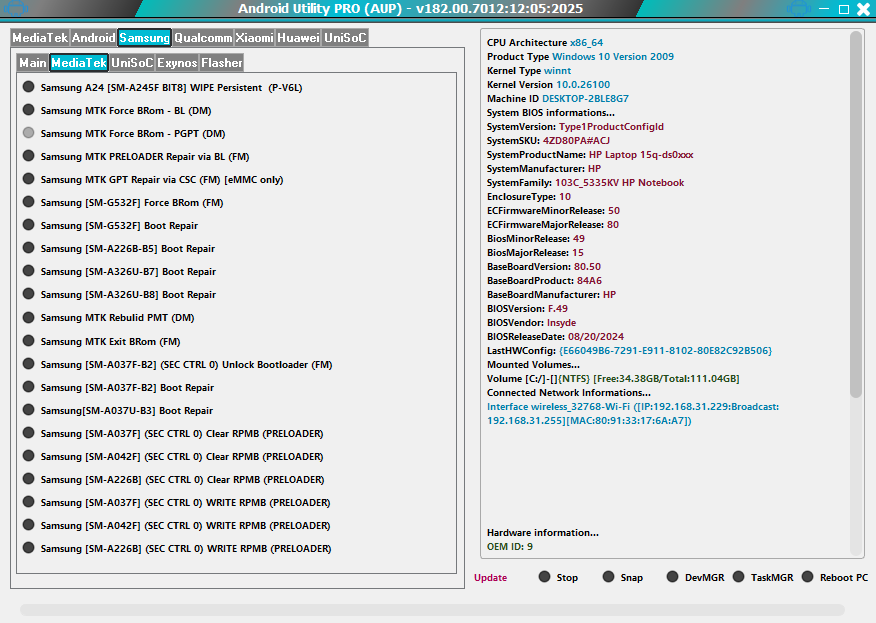Switch to the Exynos sub-tab

[x=177, y=63]
